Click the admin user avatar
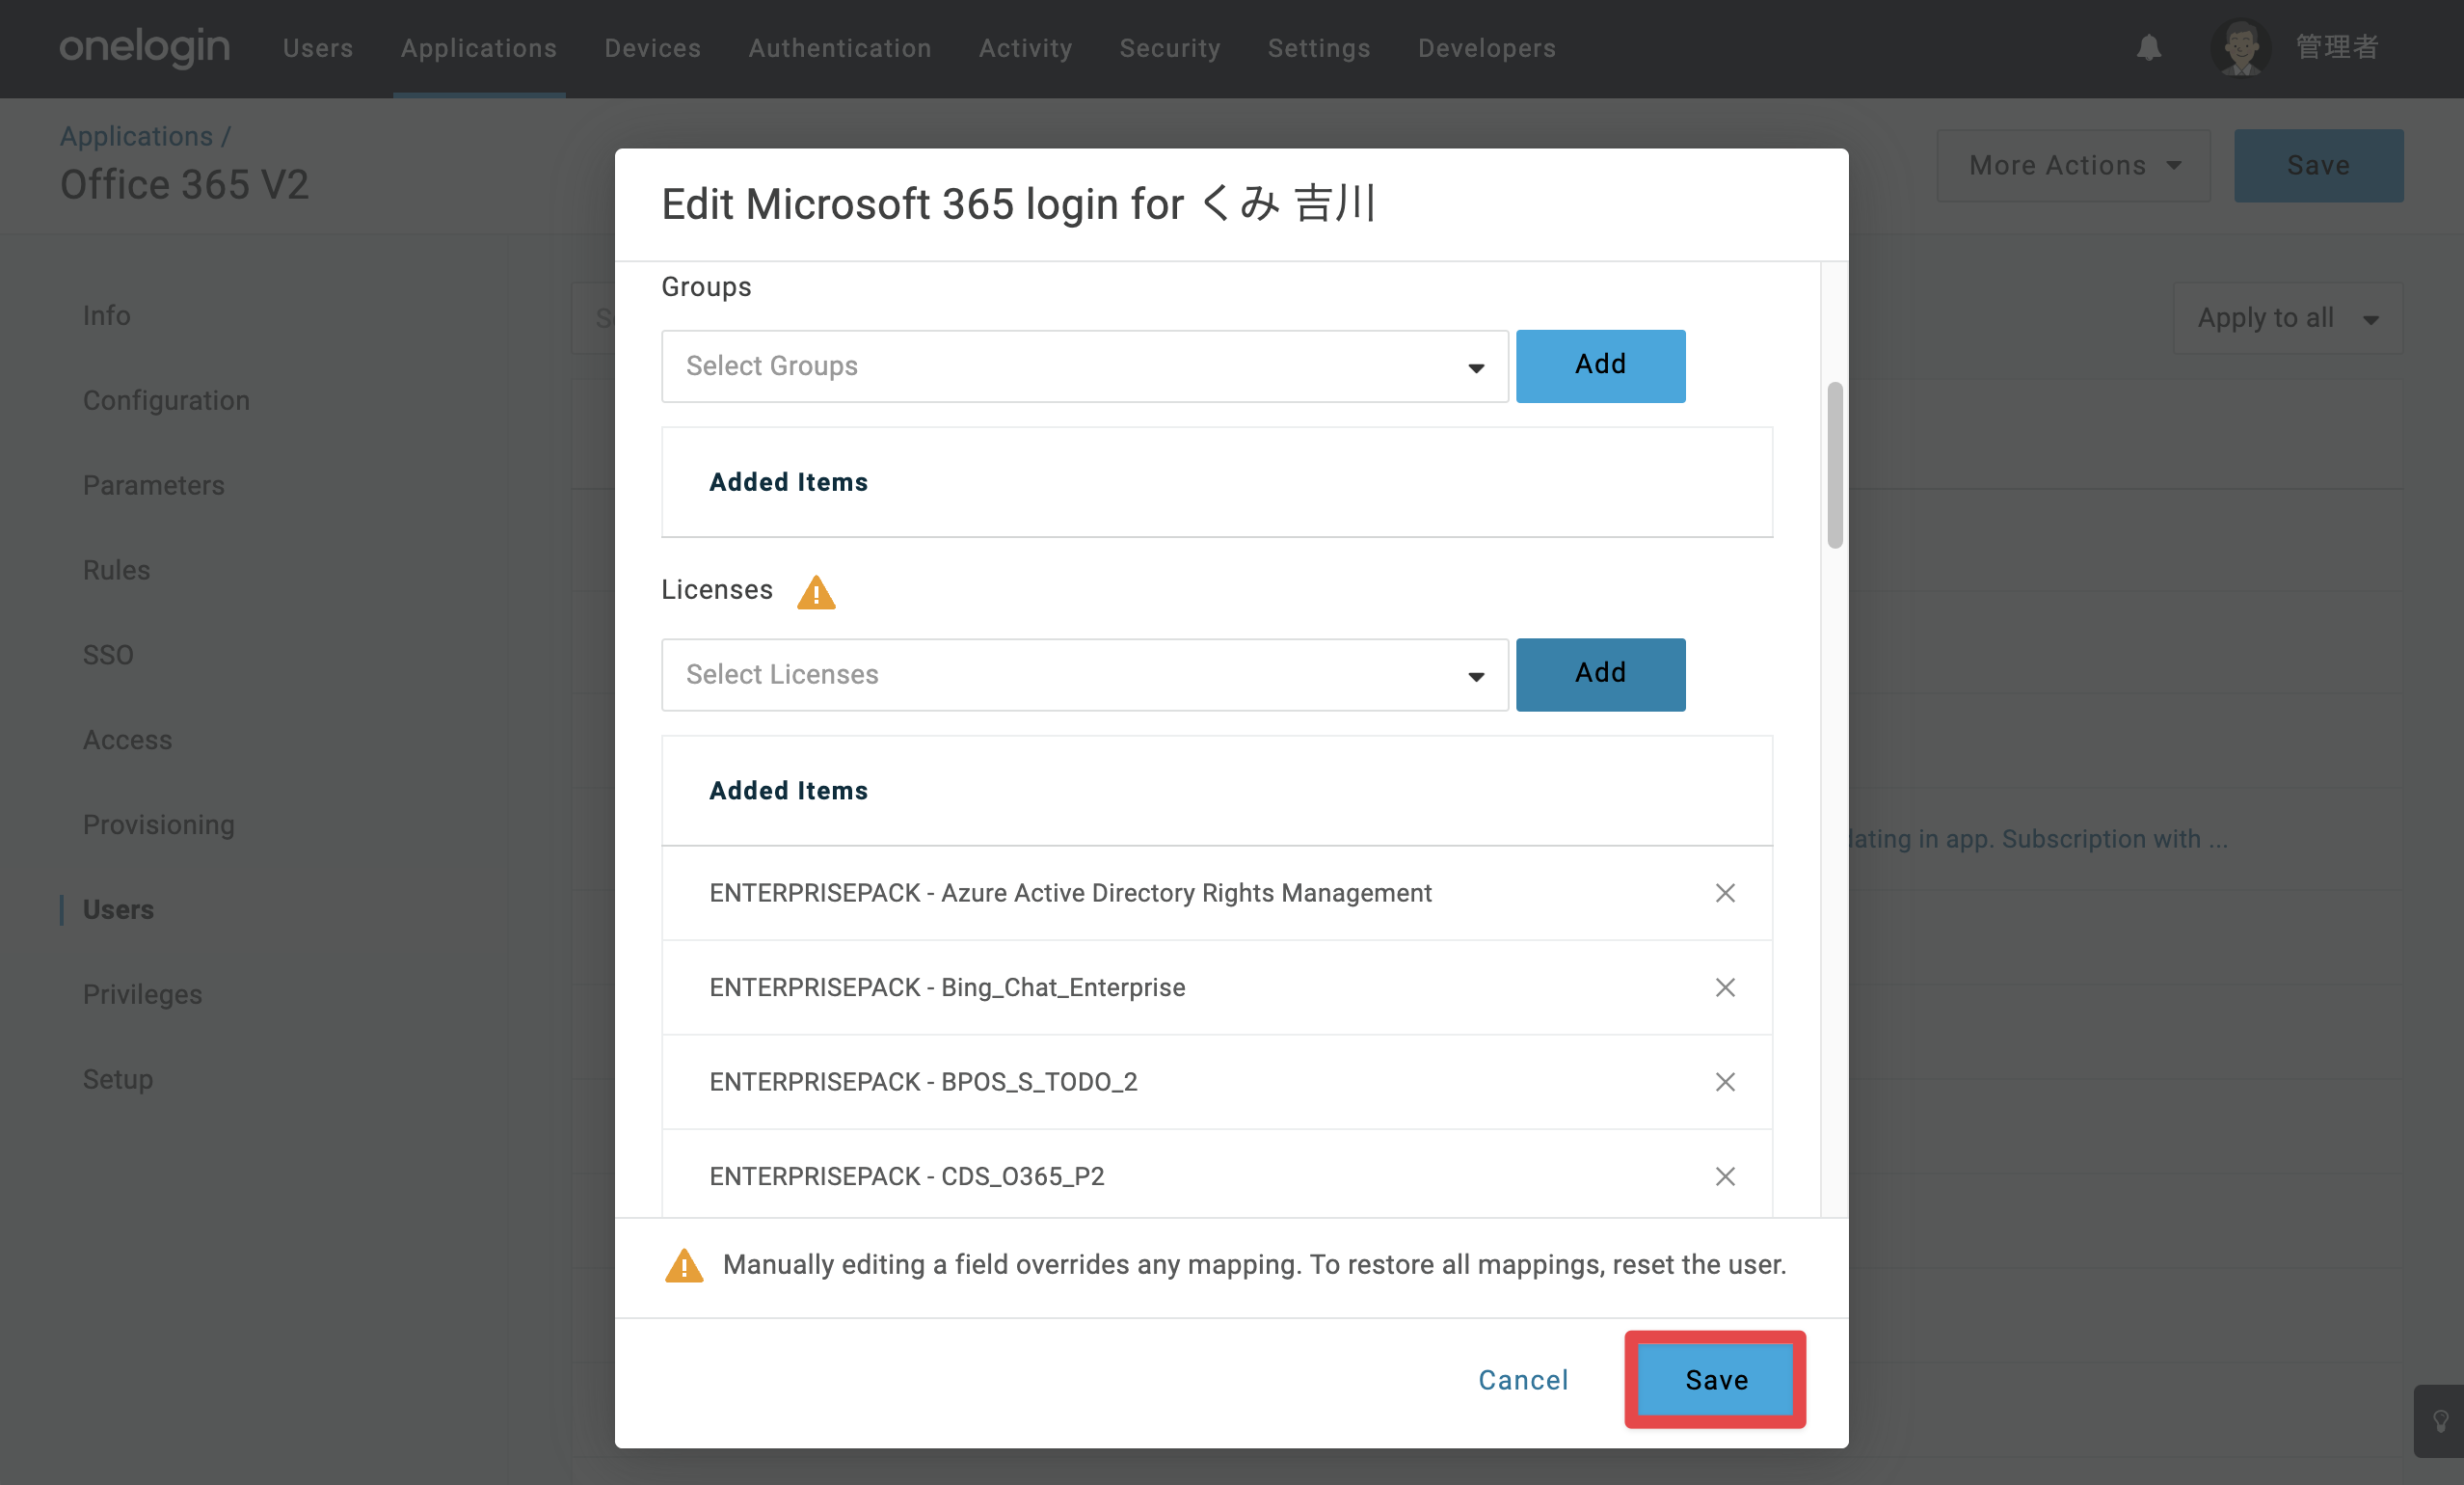This screenshot has height=1485, width=2464. tap(2240, 47)
